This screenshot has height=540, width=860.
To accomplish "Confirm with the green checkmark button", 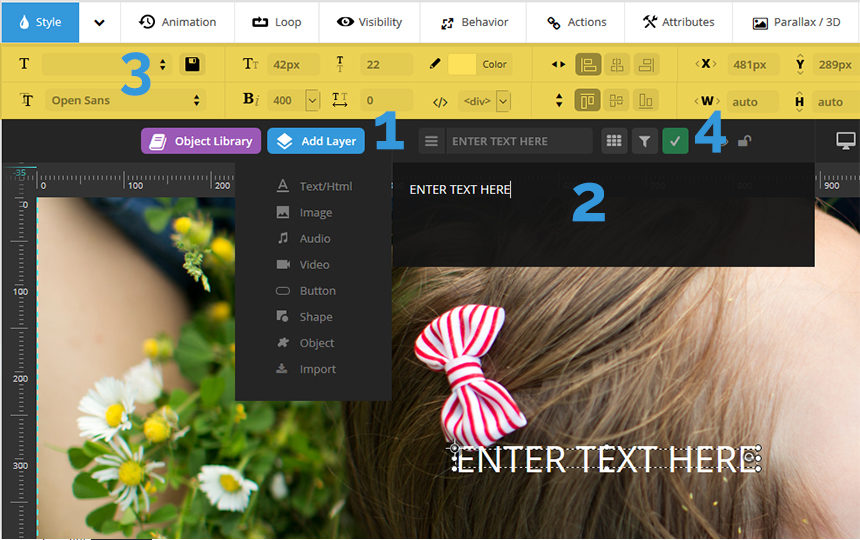I will pos(675,141).
